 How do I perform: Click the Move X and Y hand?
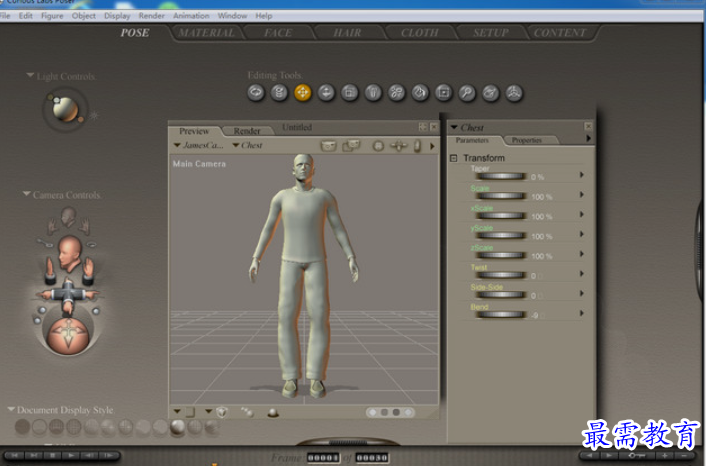coord(88,270)
